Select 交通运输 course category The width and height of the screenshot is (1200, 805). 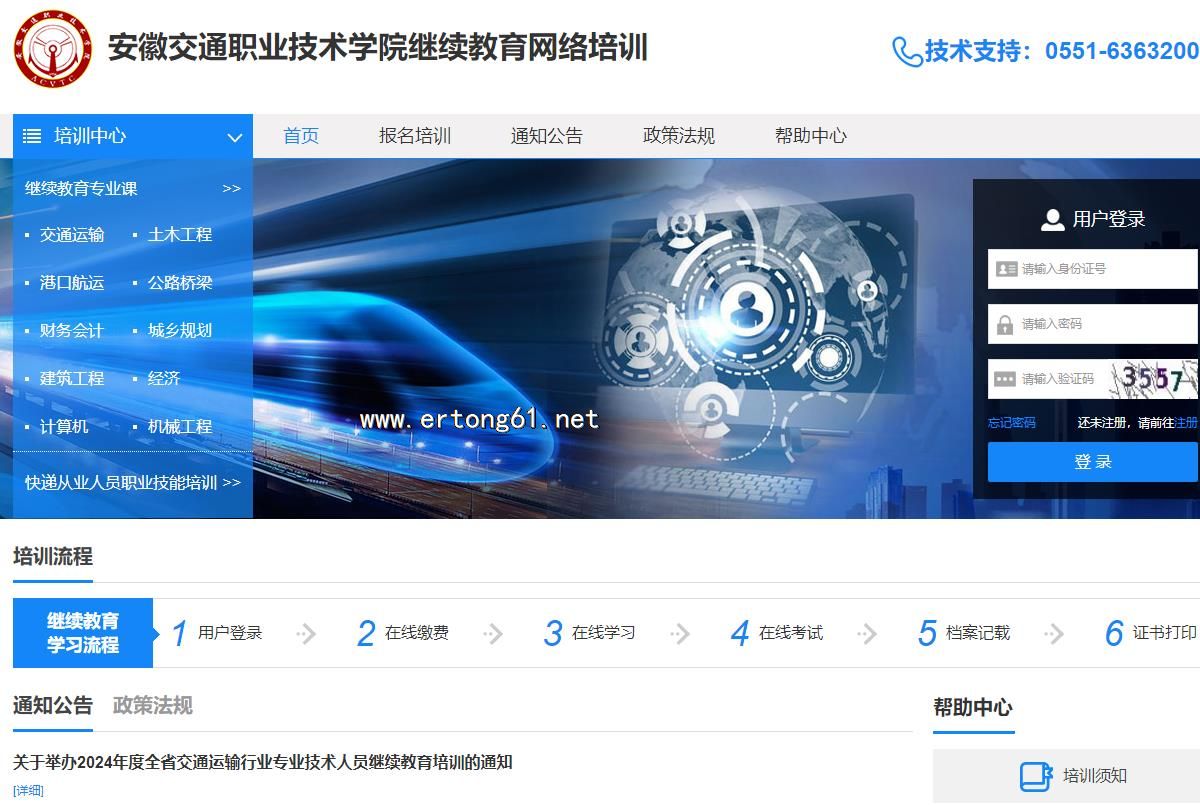72,234
